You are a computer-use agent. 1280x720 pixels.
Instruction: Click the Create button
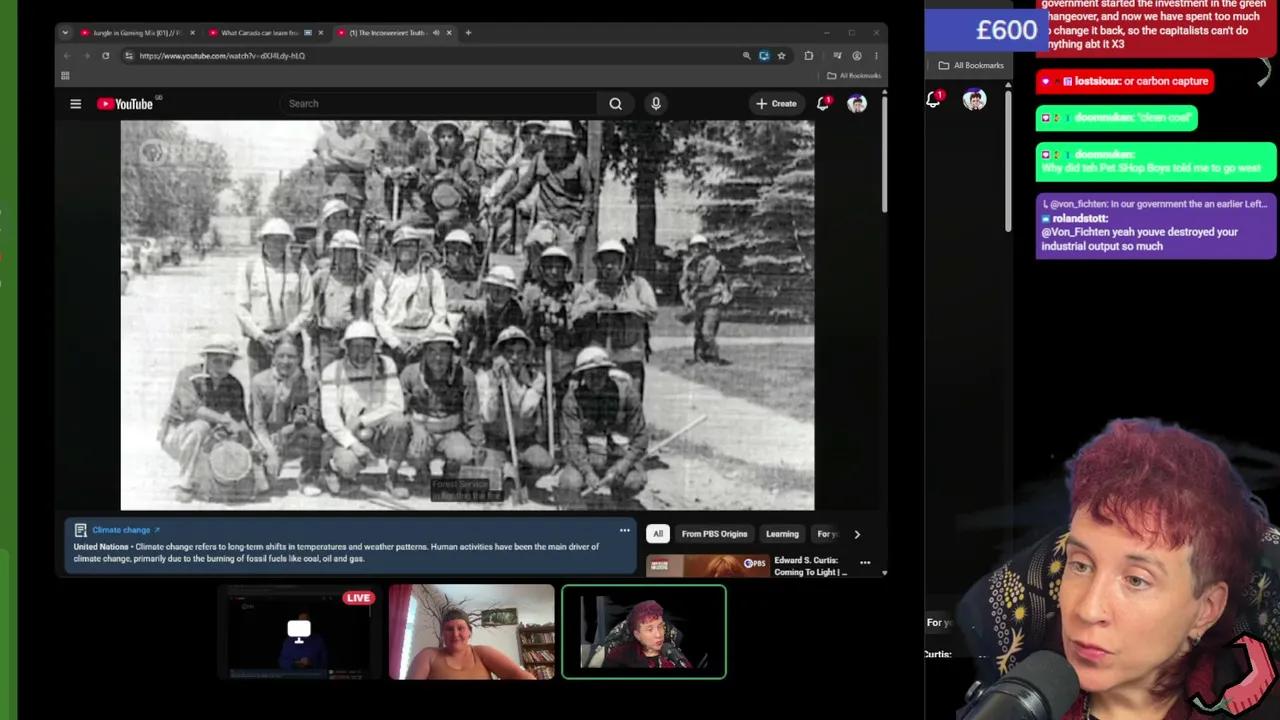click(776, 104)
